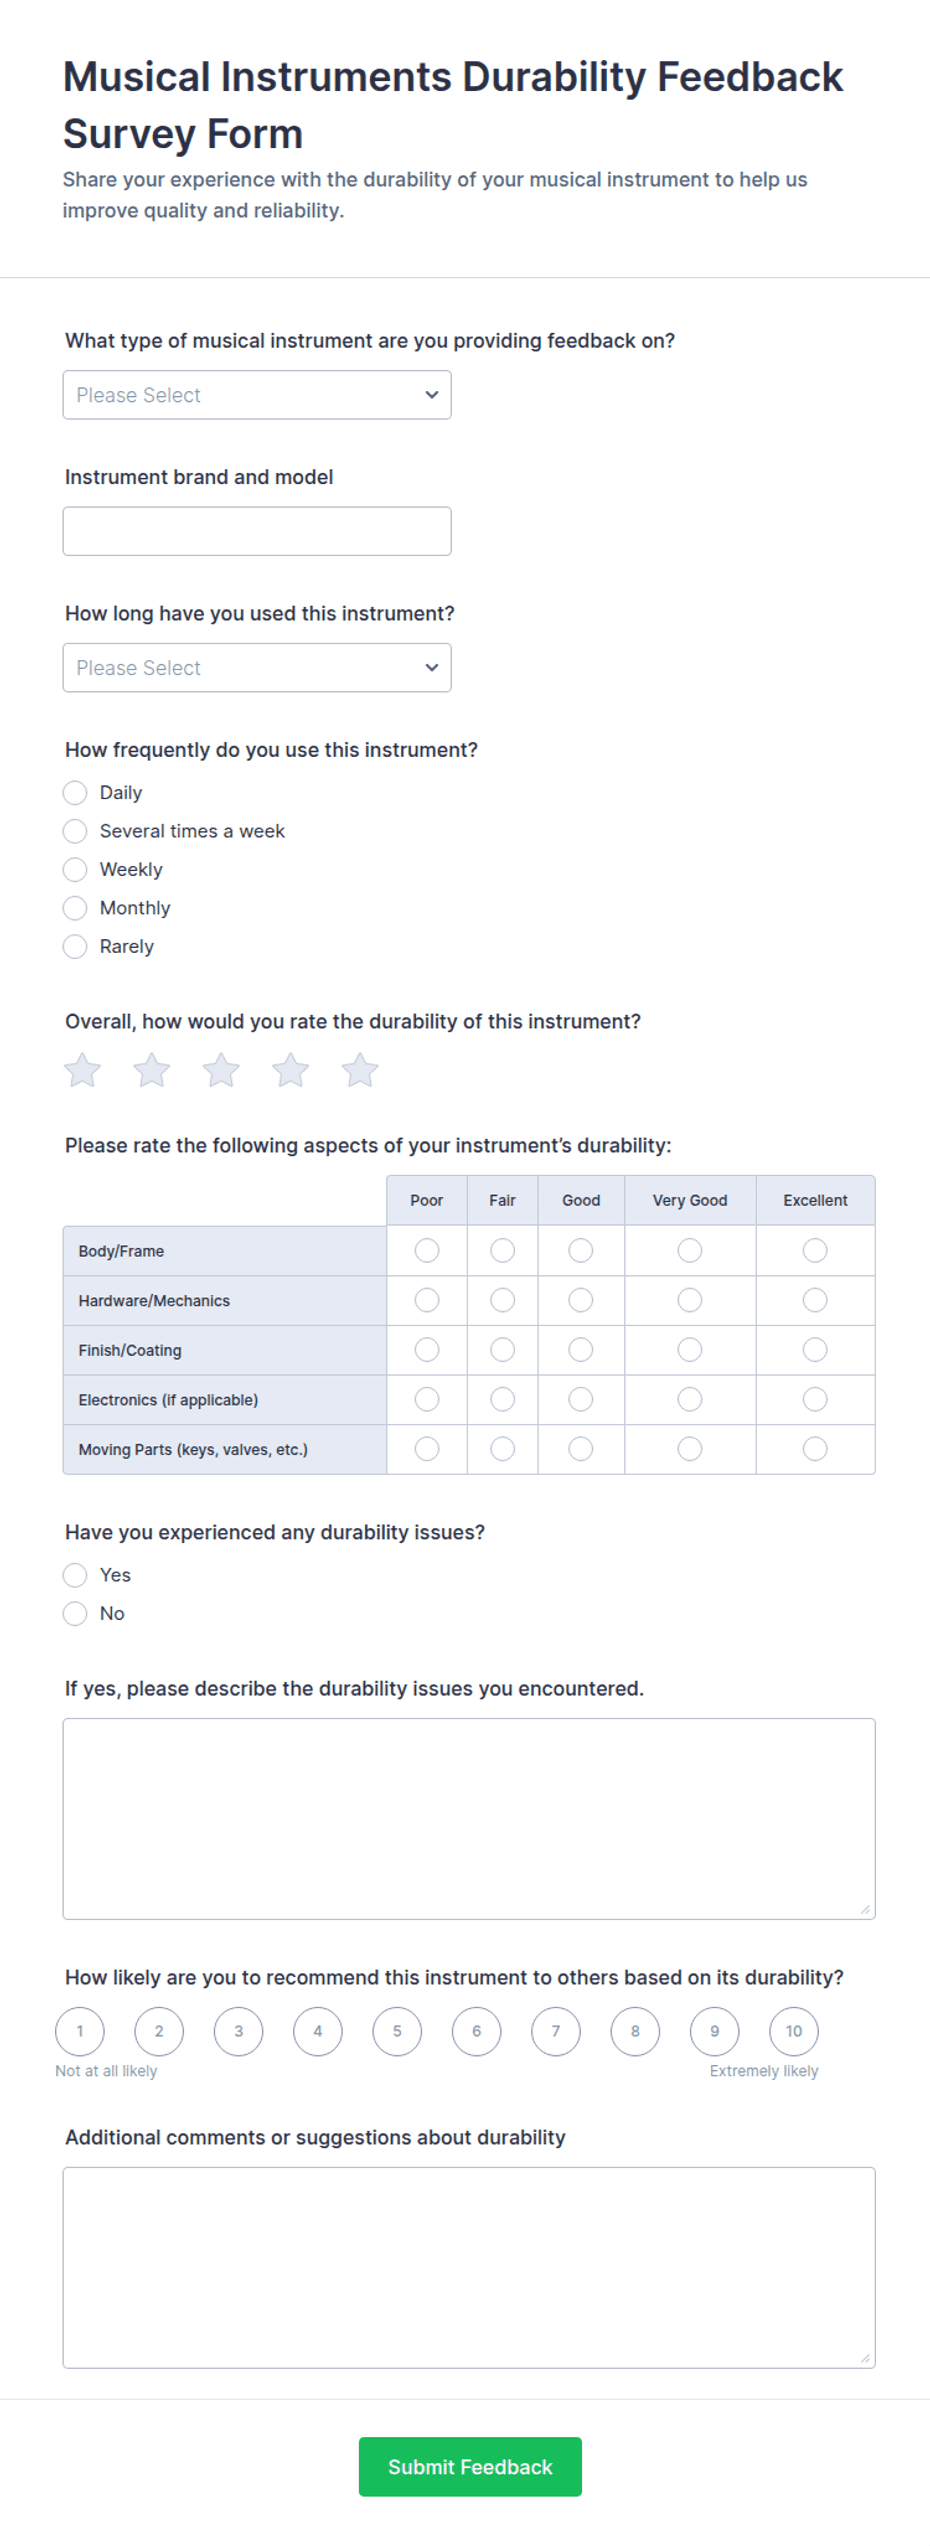The width and height of the screenshot is (930, 2546).
Task: Choose Several times a week option
Action: (75, 831)
